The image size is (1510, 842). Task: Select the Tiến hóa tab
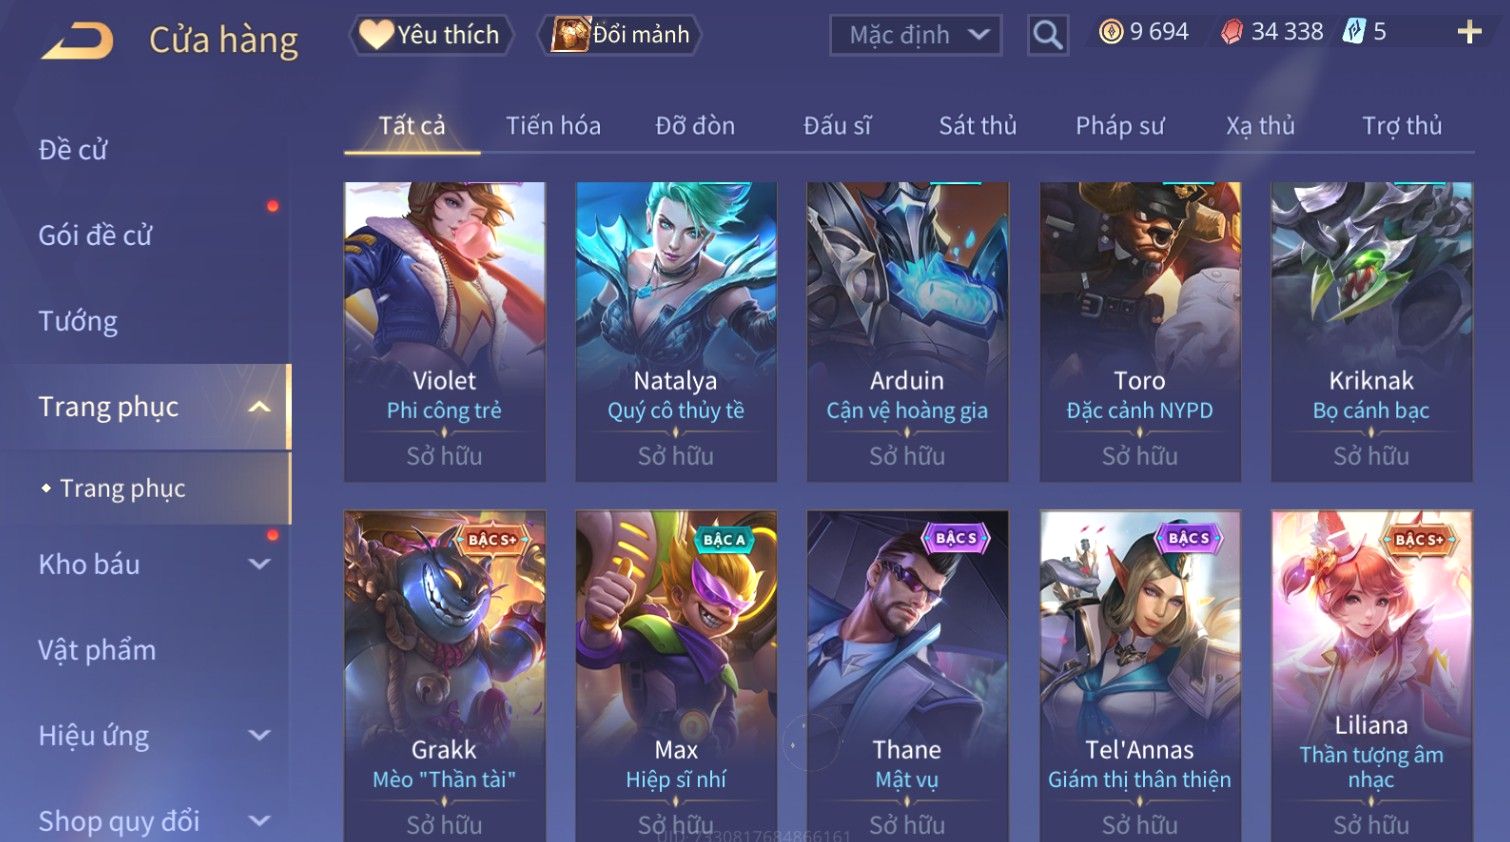(553, 126)
